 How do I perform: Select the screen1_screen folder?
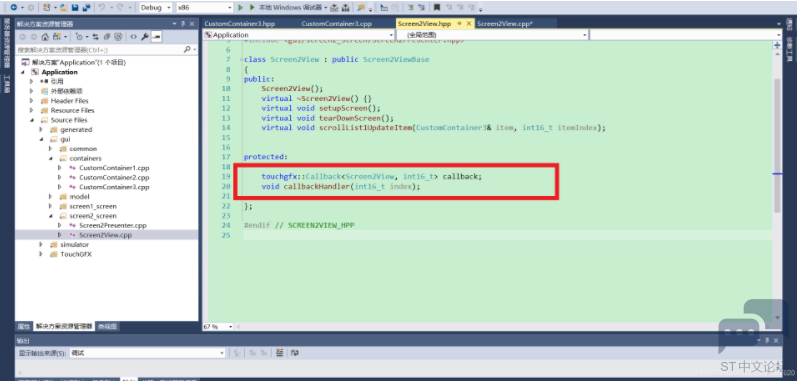pos(93,206)
